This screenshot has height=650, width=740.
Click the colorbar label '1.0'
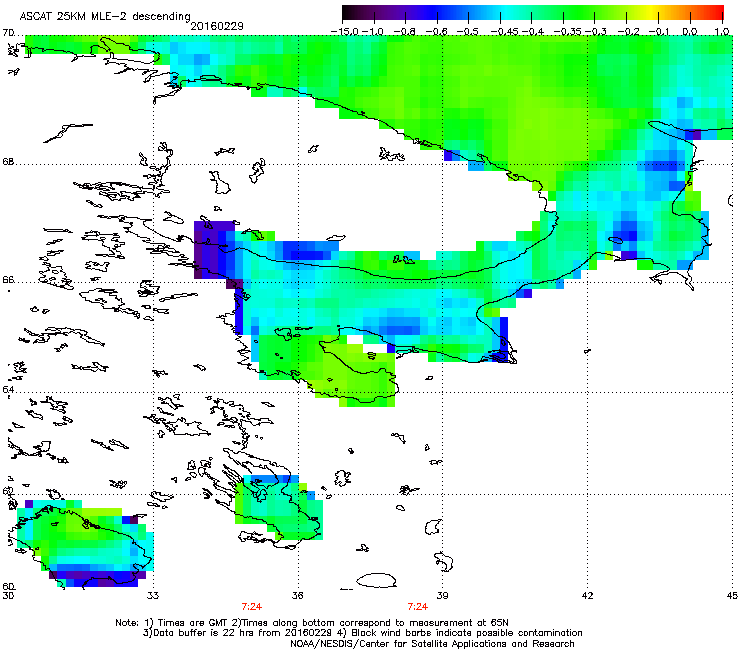[722, 32]
